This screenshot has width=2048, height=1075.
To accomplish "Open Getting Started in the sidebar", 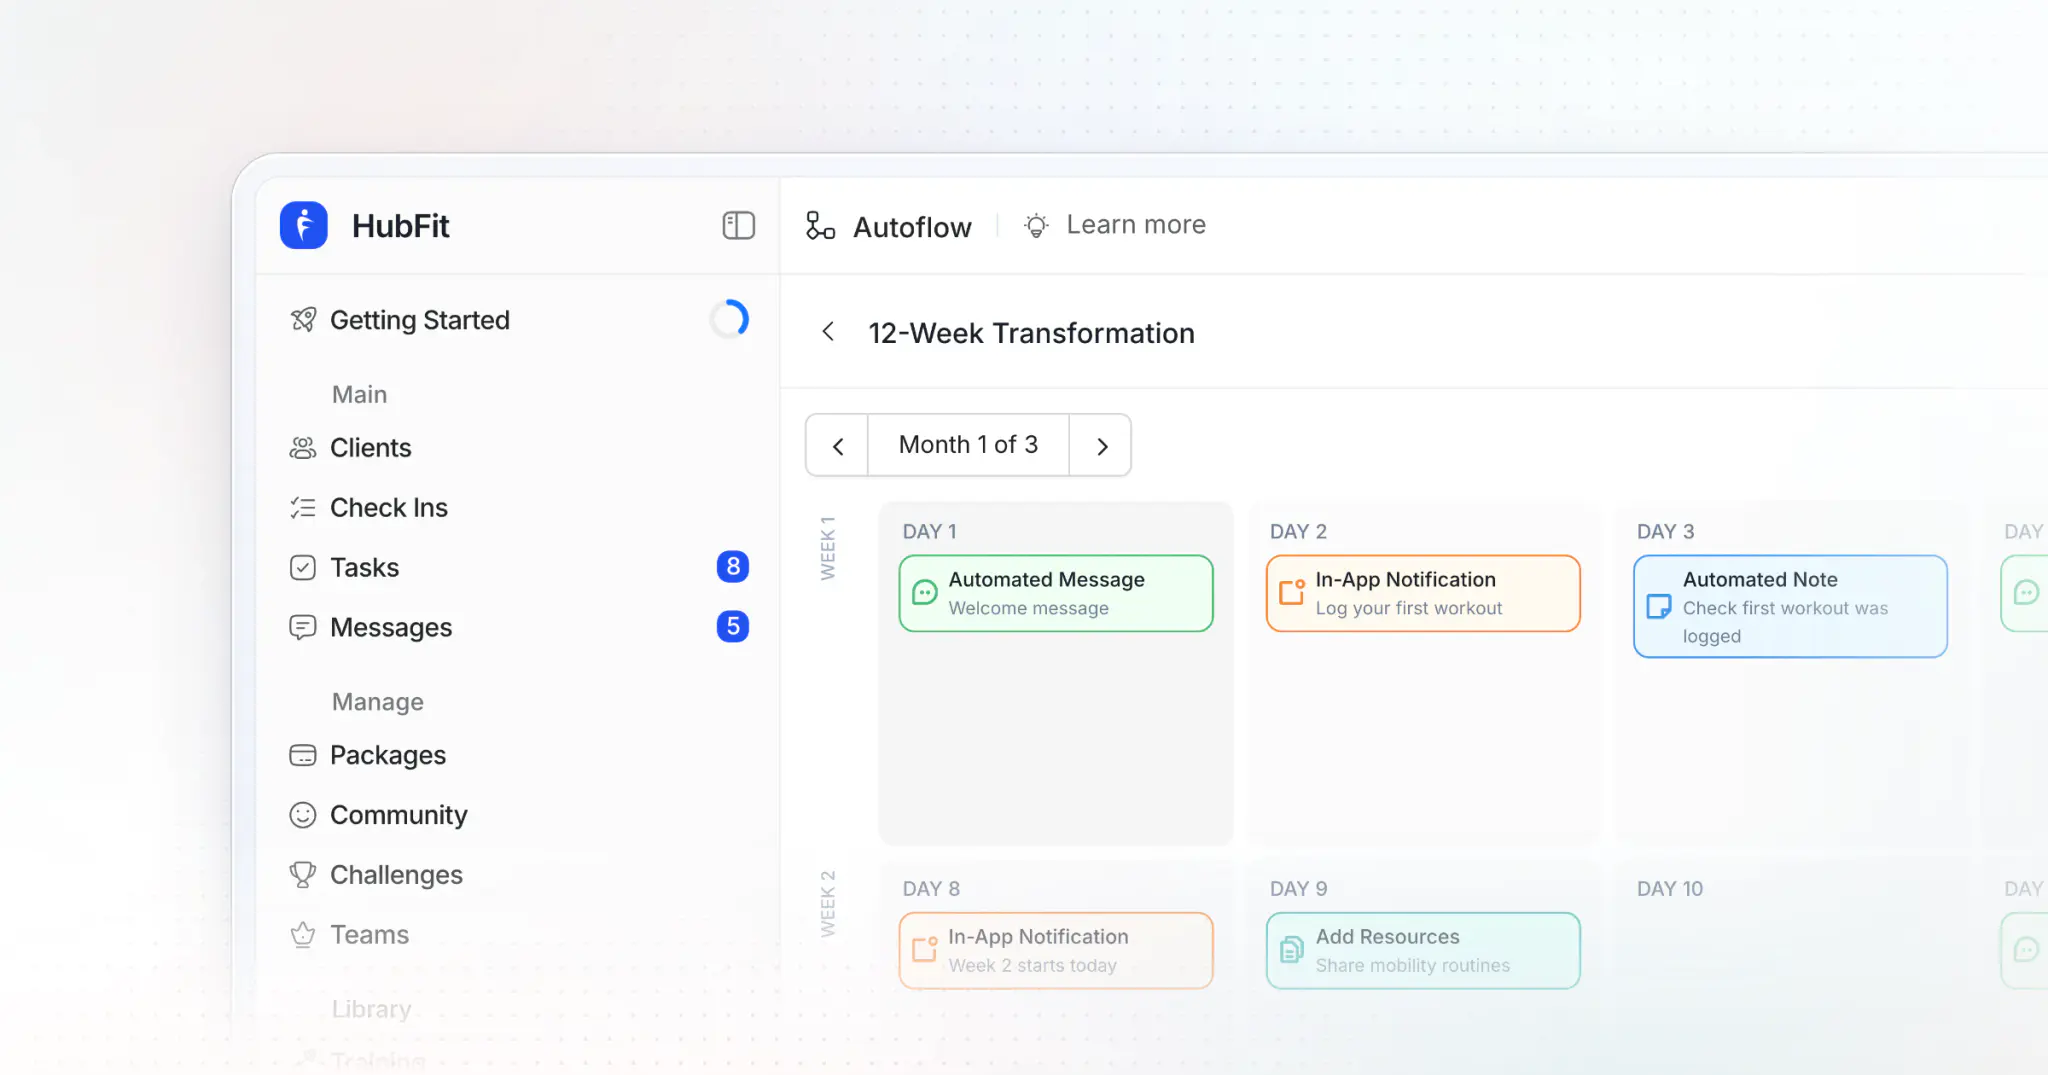I will pyautogui.click(x=420, y=320).
